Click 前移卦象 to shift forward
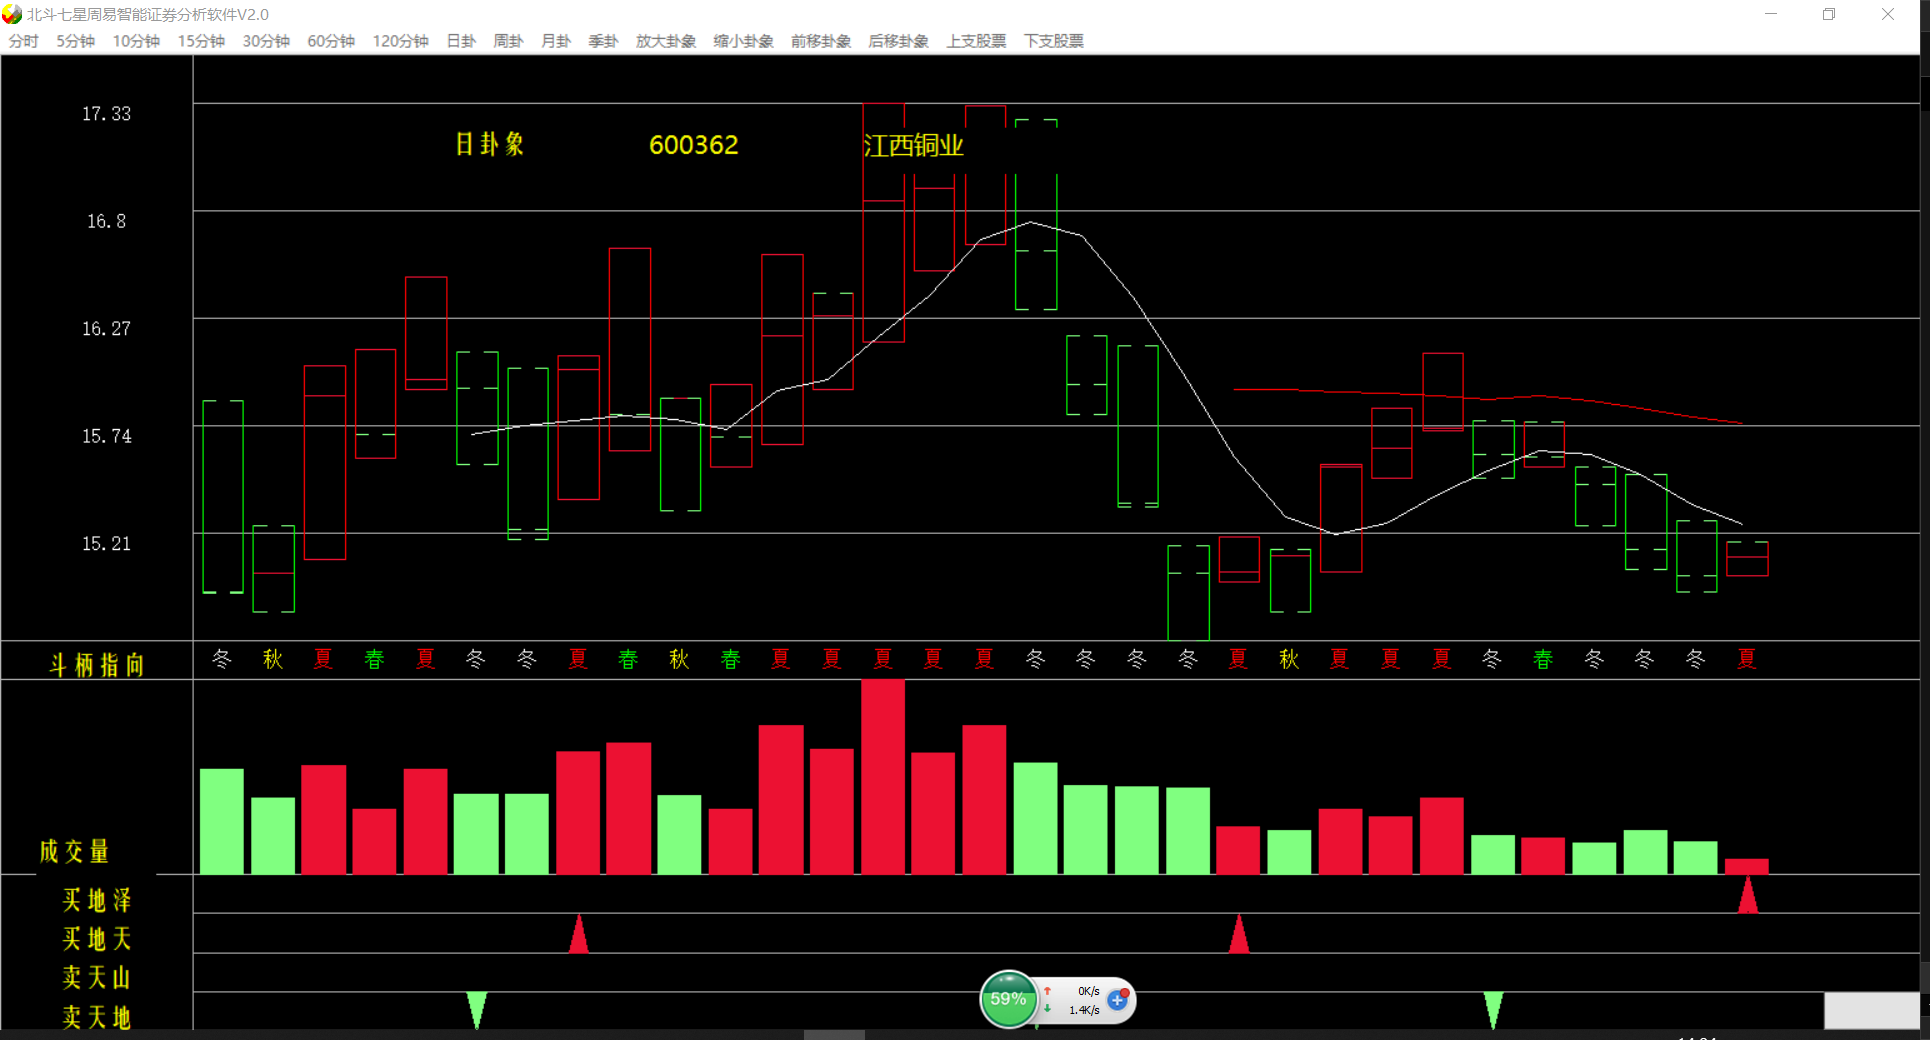 pos(821,41)
